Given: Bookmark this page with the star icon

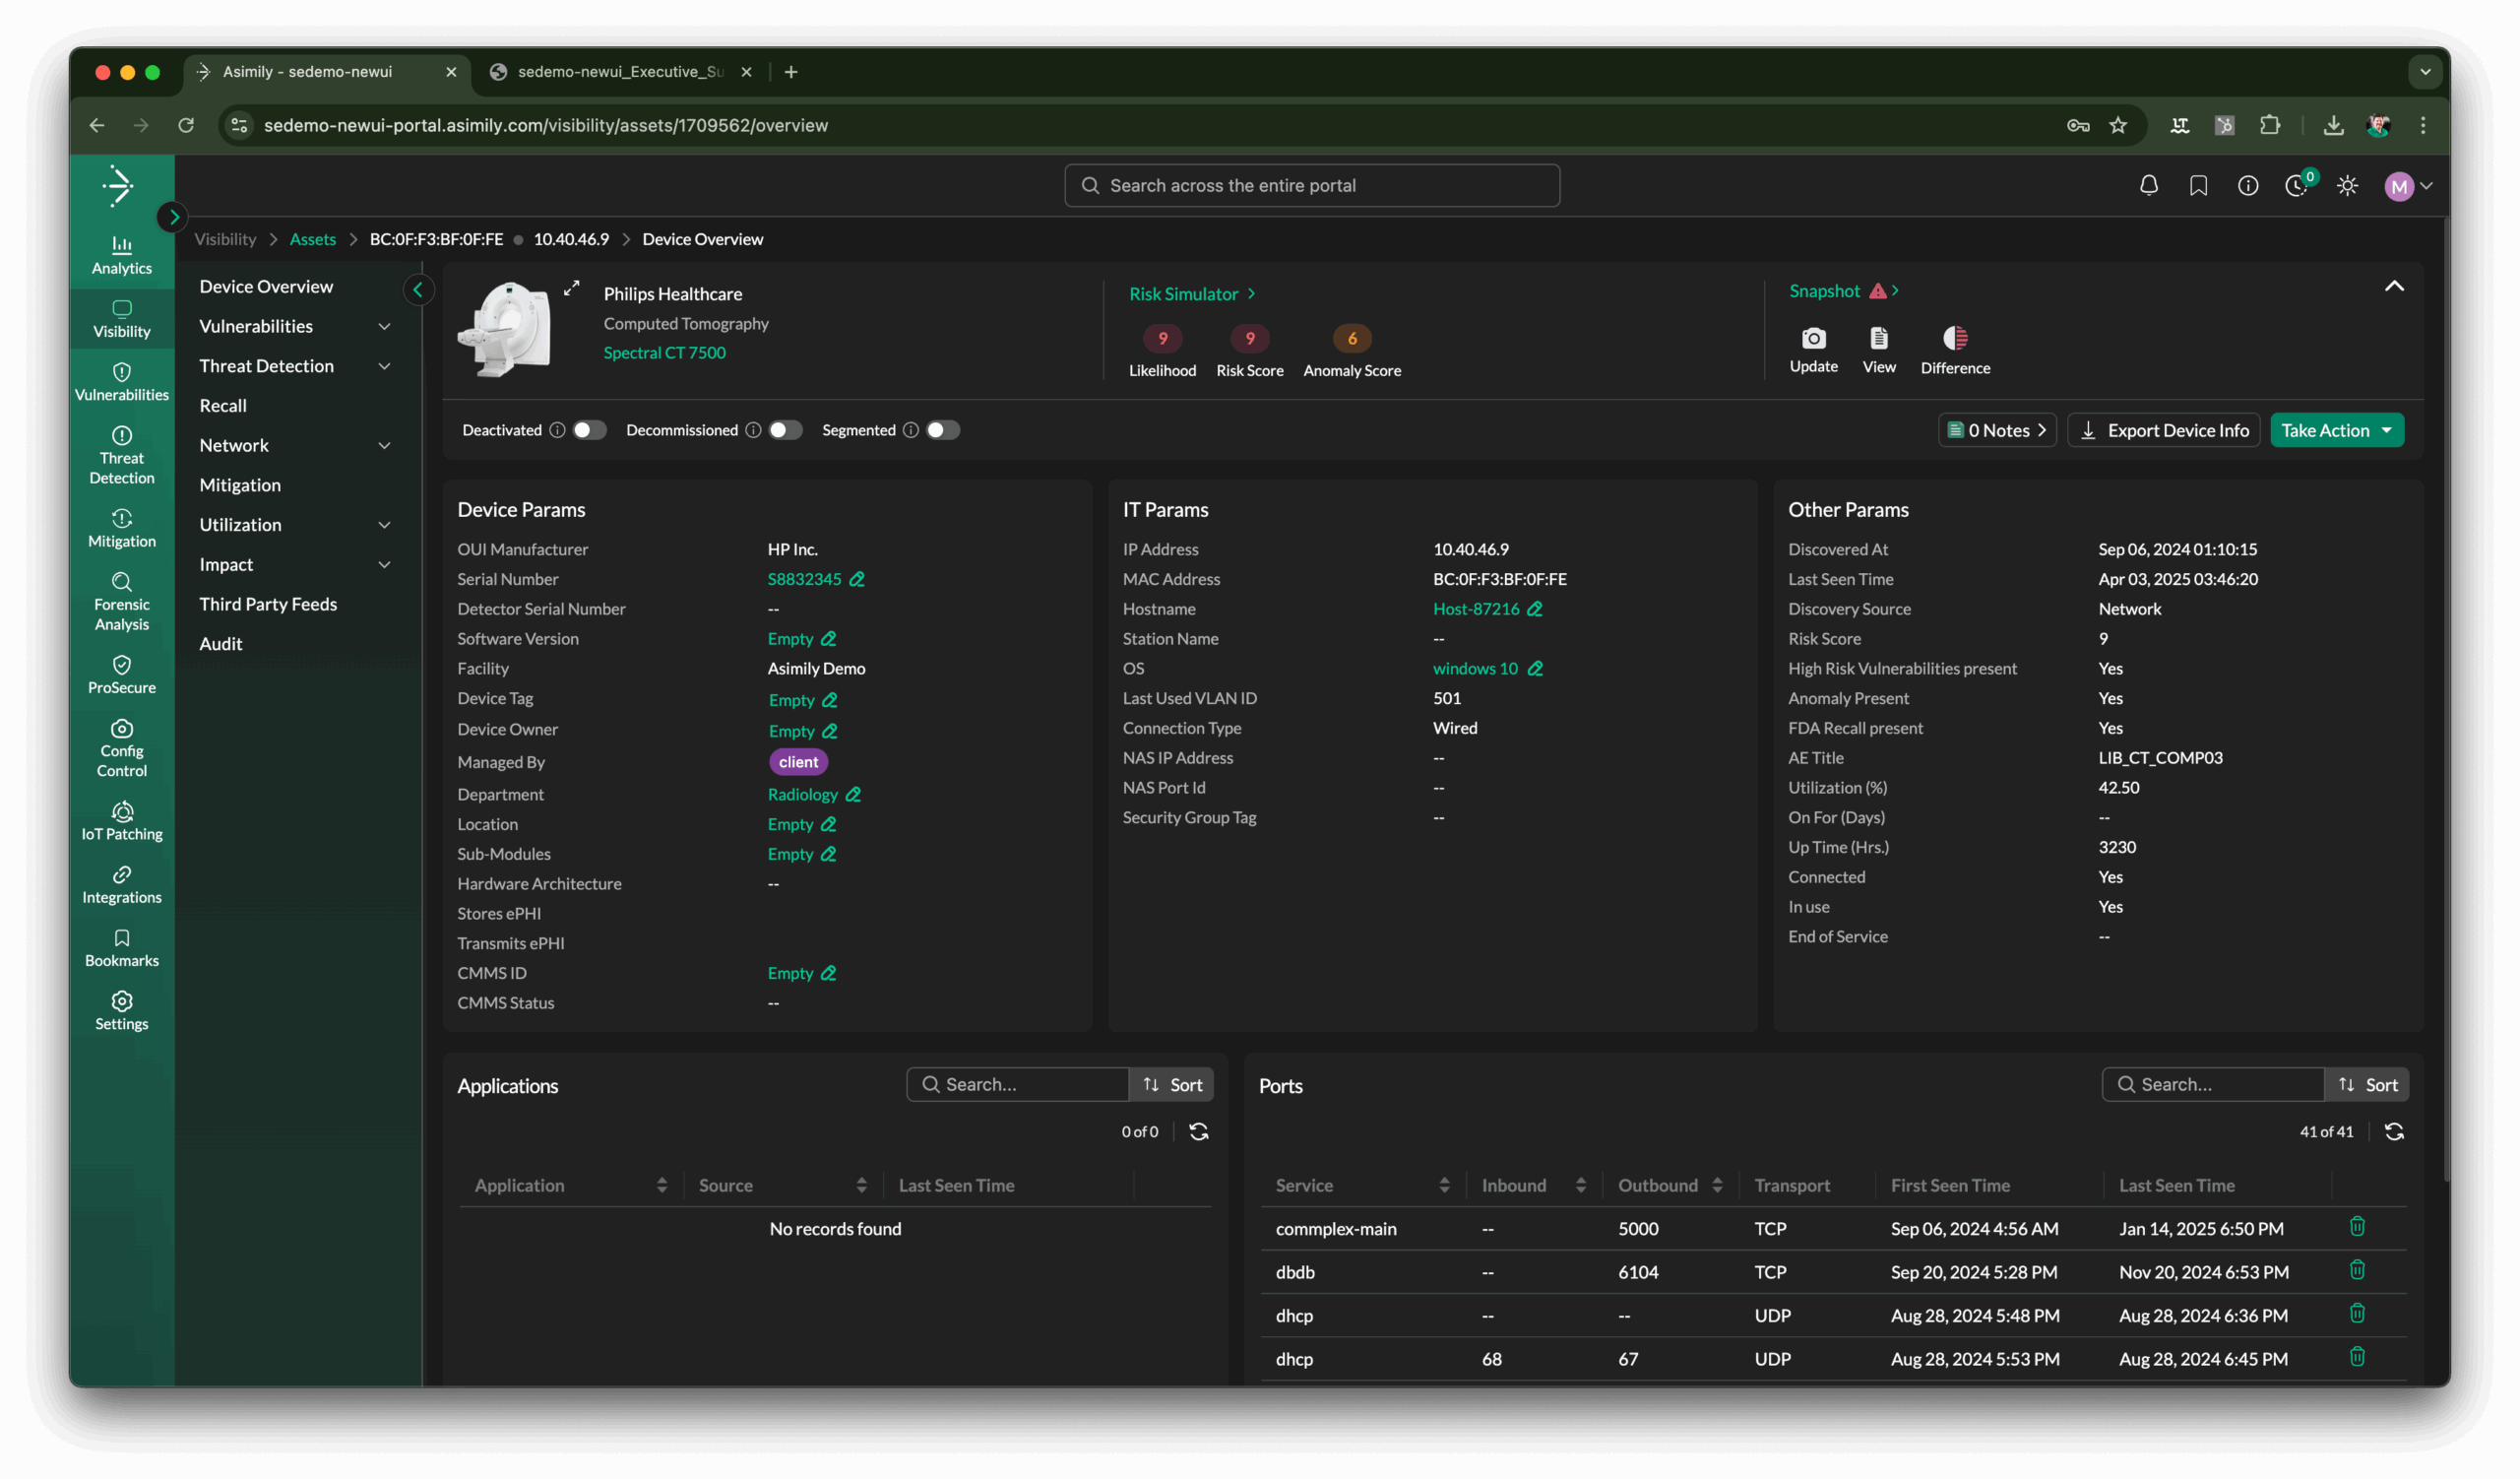Looking at the screenshot, I should tap(2118, 125).
